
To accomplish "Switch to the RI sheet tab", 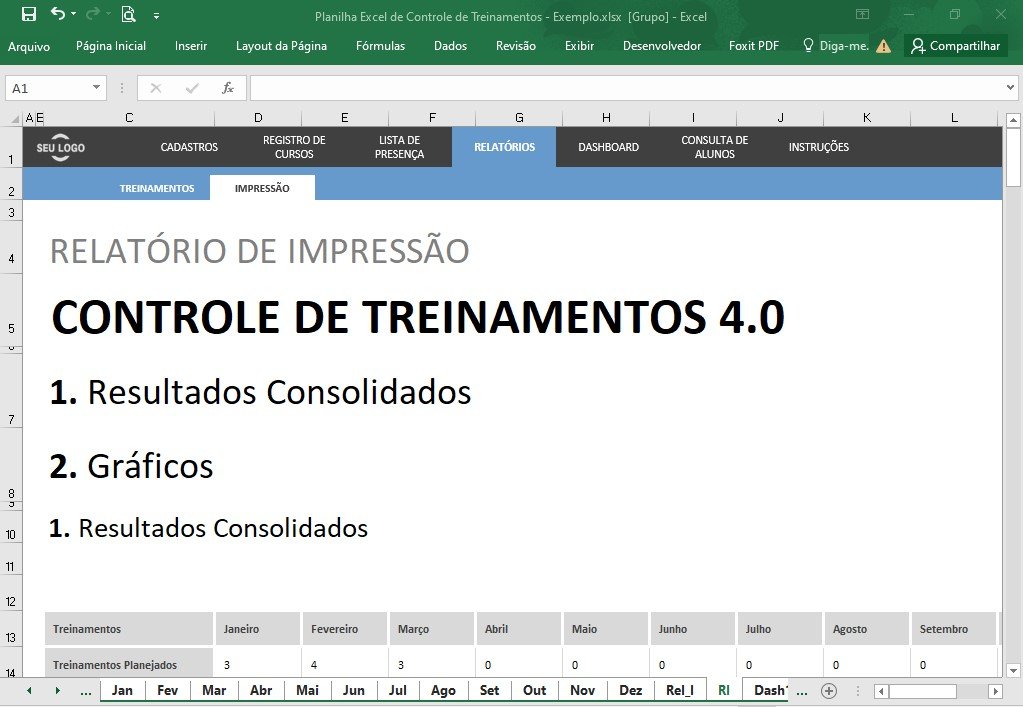I will (724, 691).
